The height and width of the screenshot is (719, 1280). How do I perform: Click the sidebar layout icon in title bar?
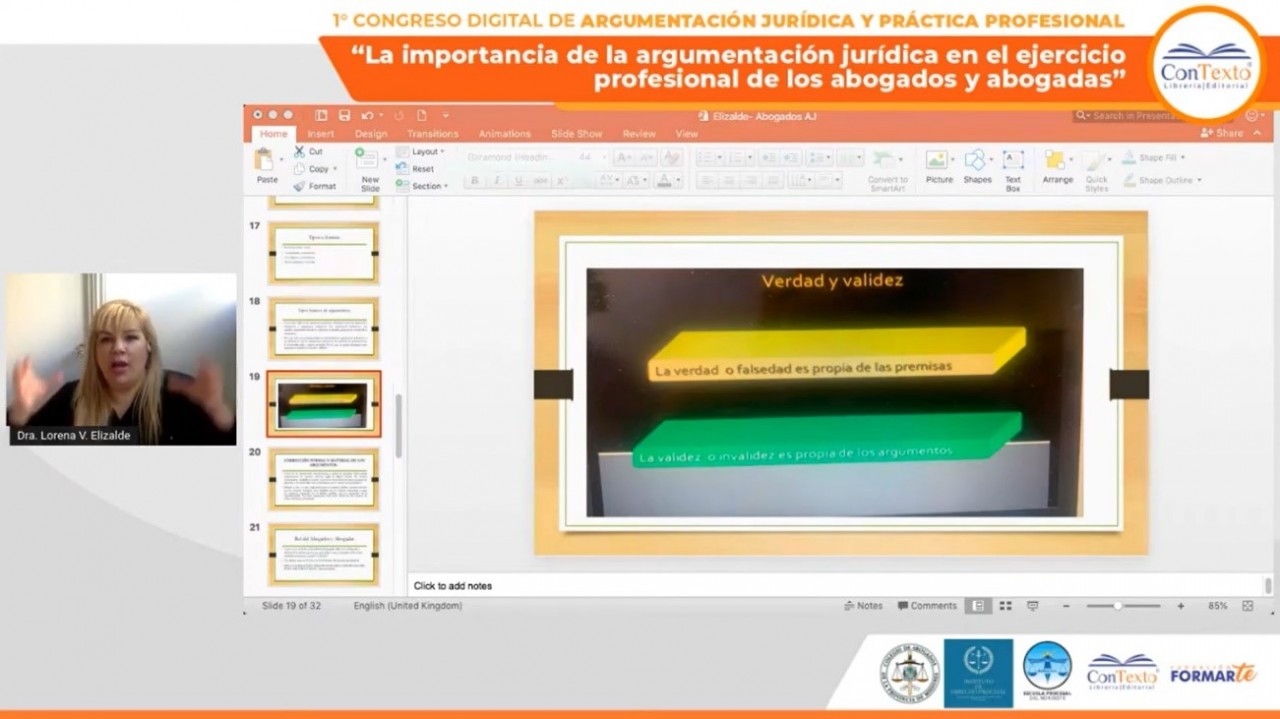tap(321, 115)
